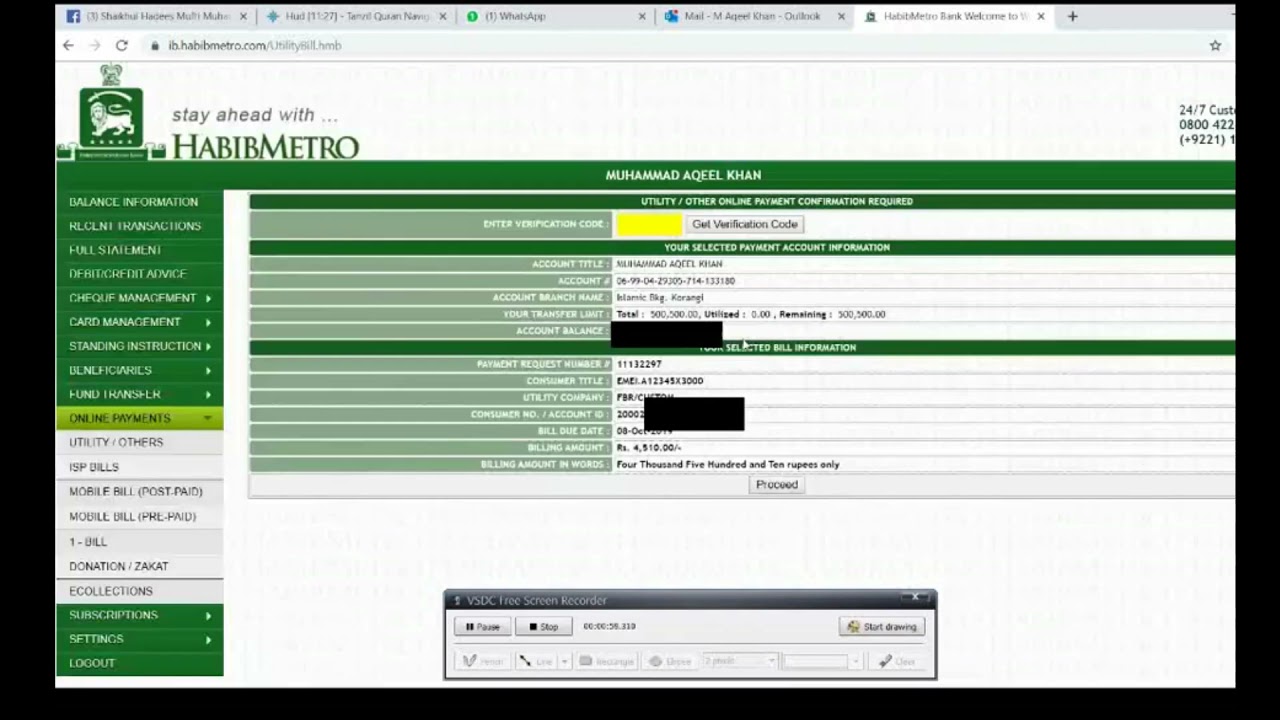Switch to the Outlook Mail tab

(x=752, y=16)
